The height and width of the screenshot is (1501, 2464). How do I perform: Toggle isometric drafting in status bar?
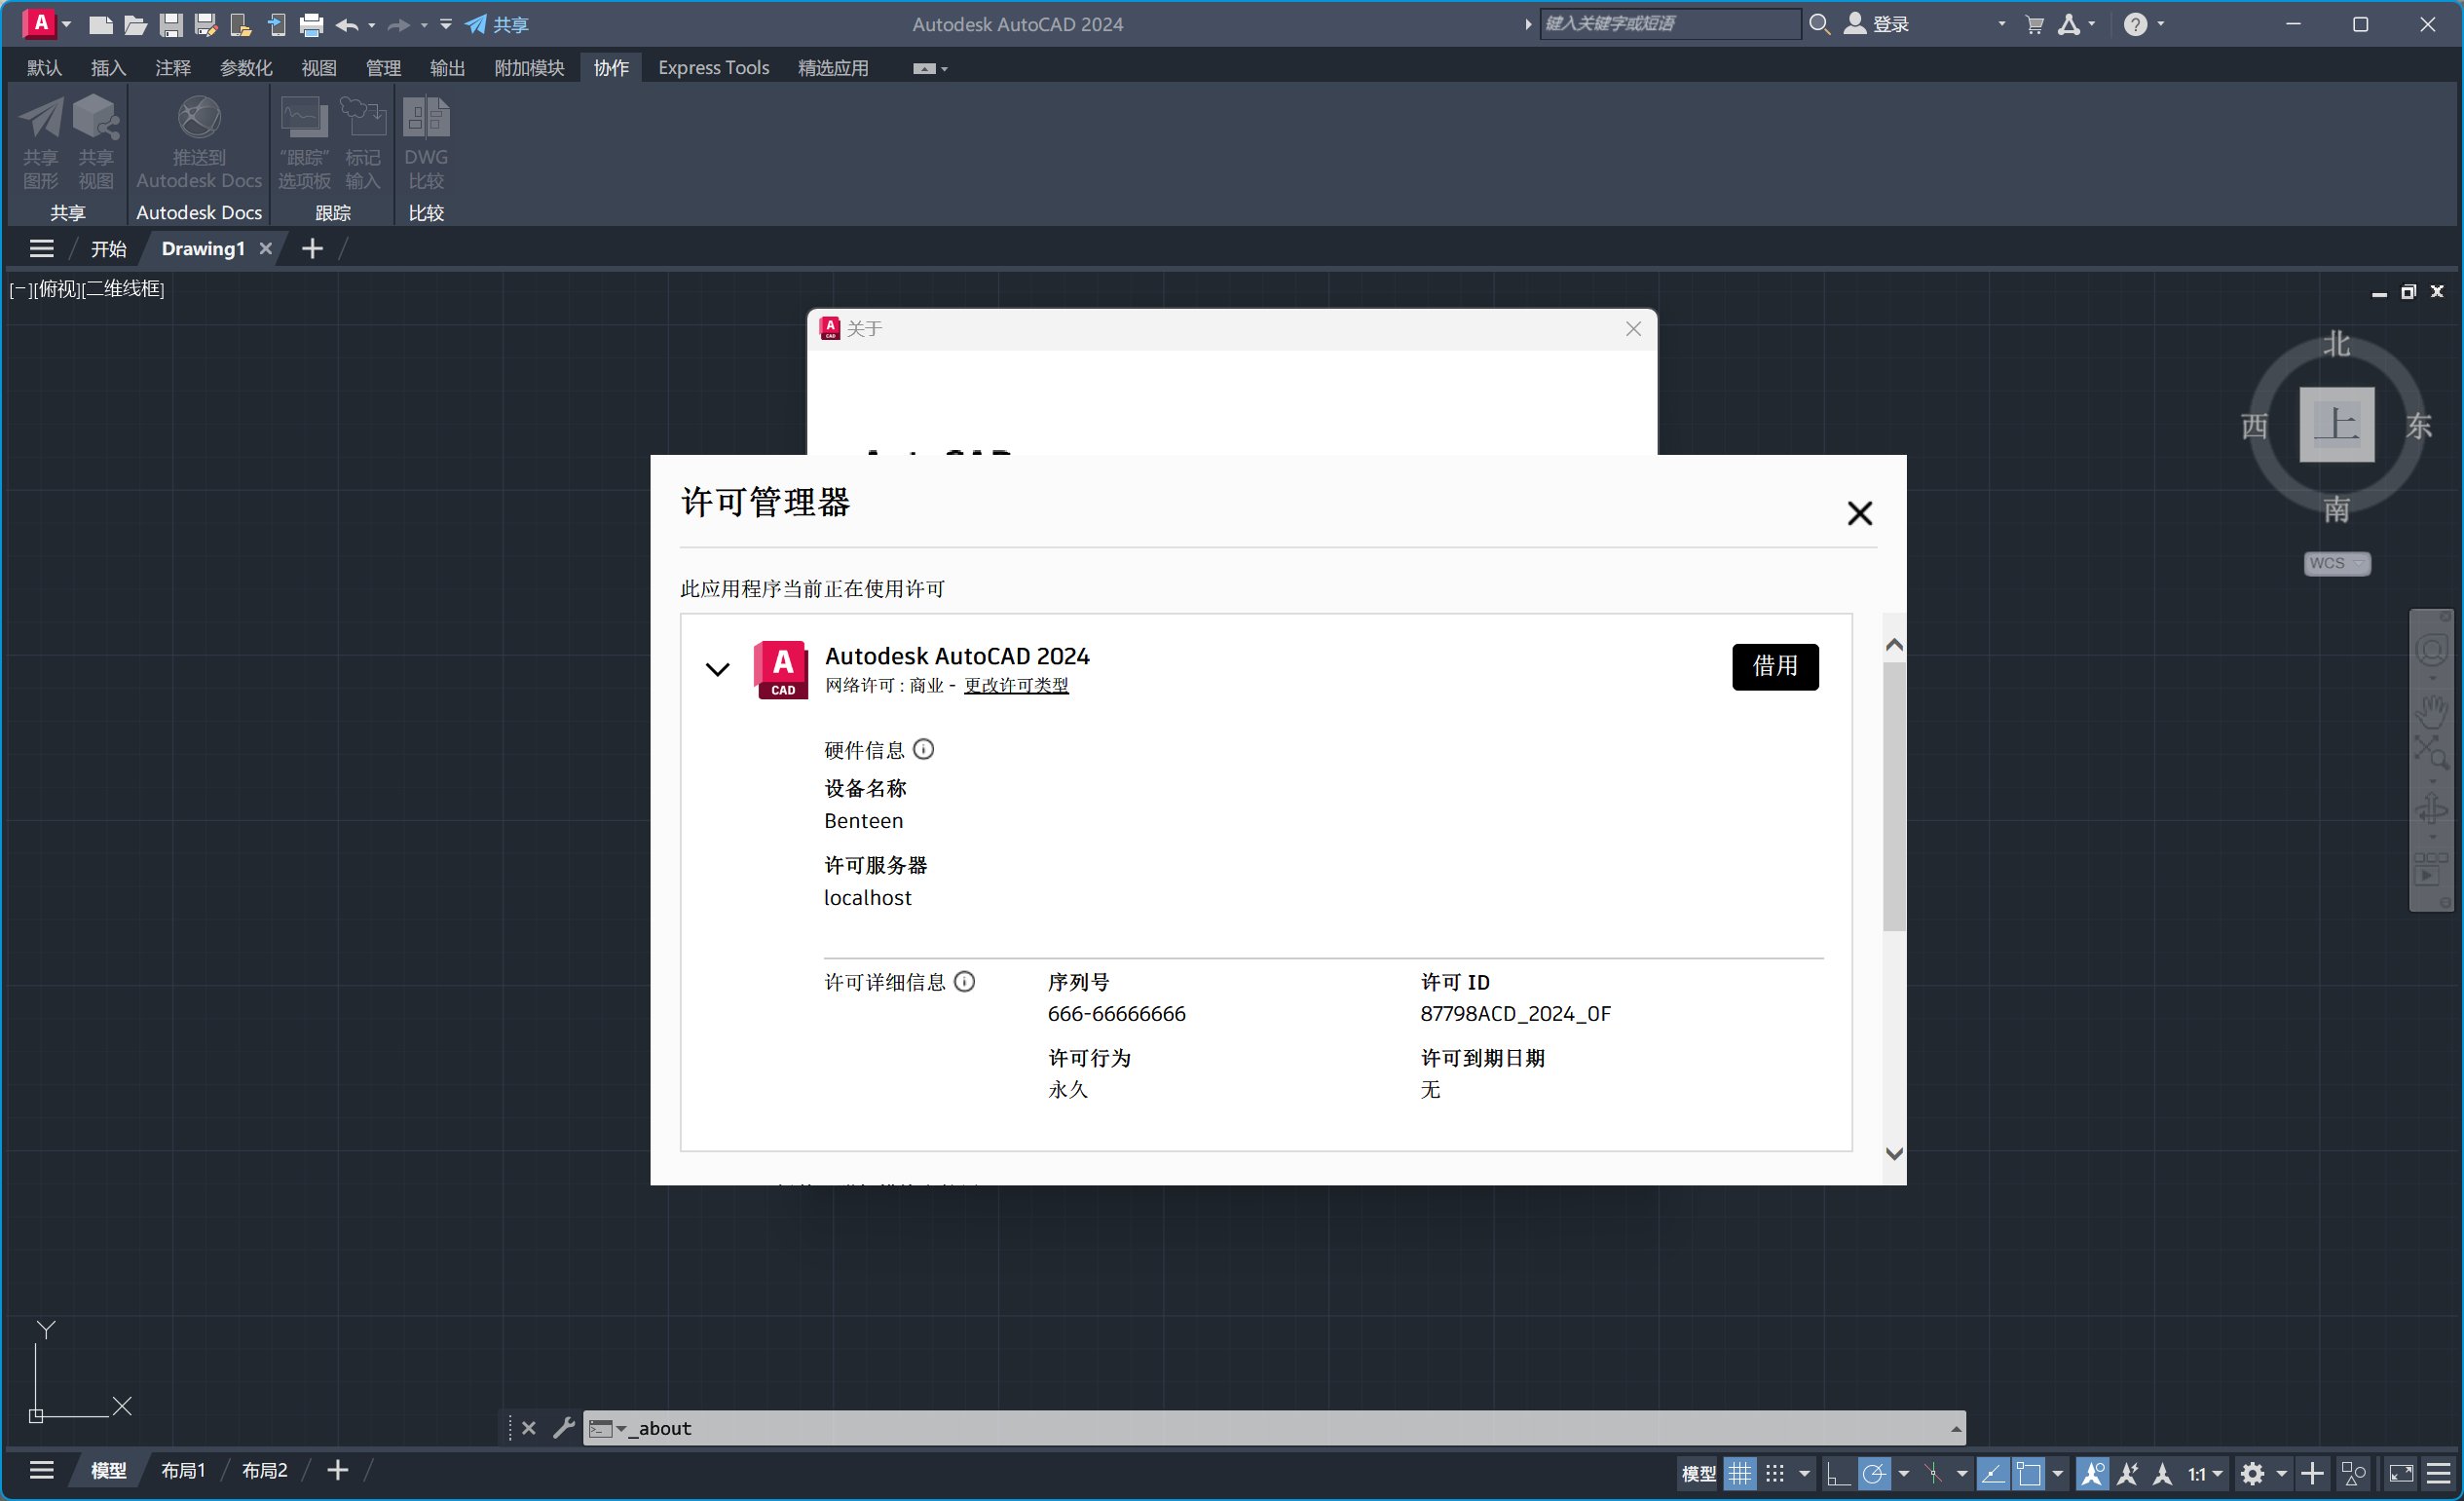pyautogui.click(x=1934, y=1474)
